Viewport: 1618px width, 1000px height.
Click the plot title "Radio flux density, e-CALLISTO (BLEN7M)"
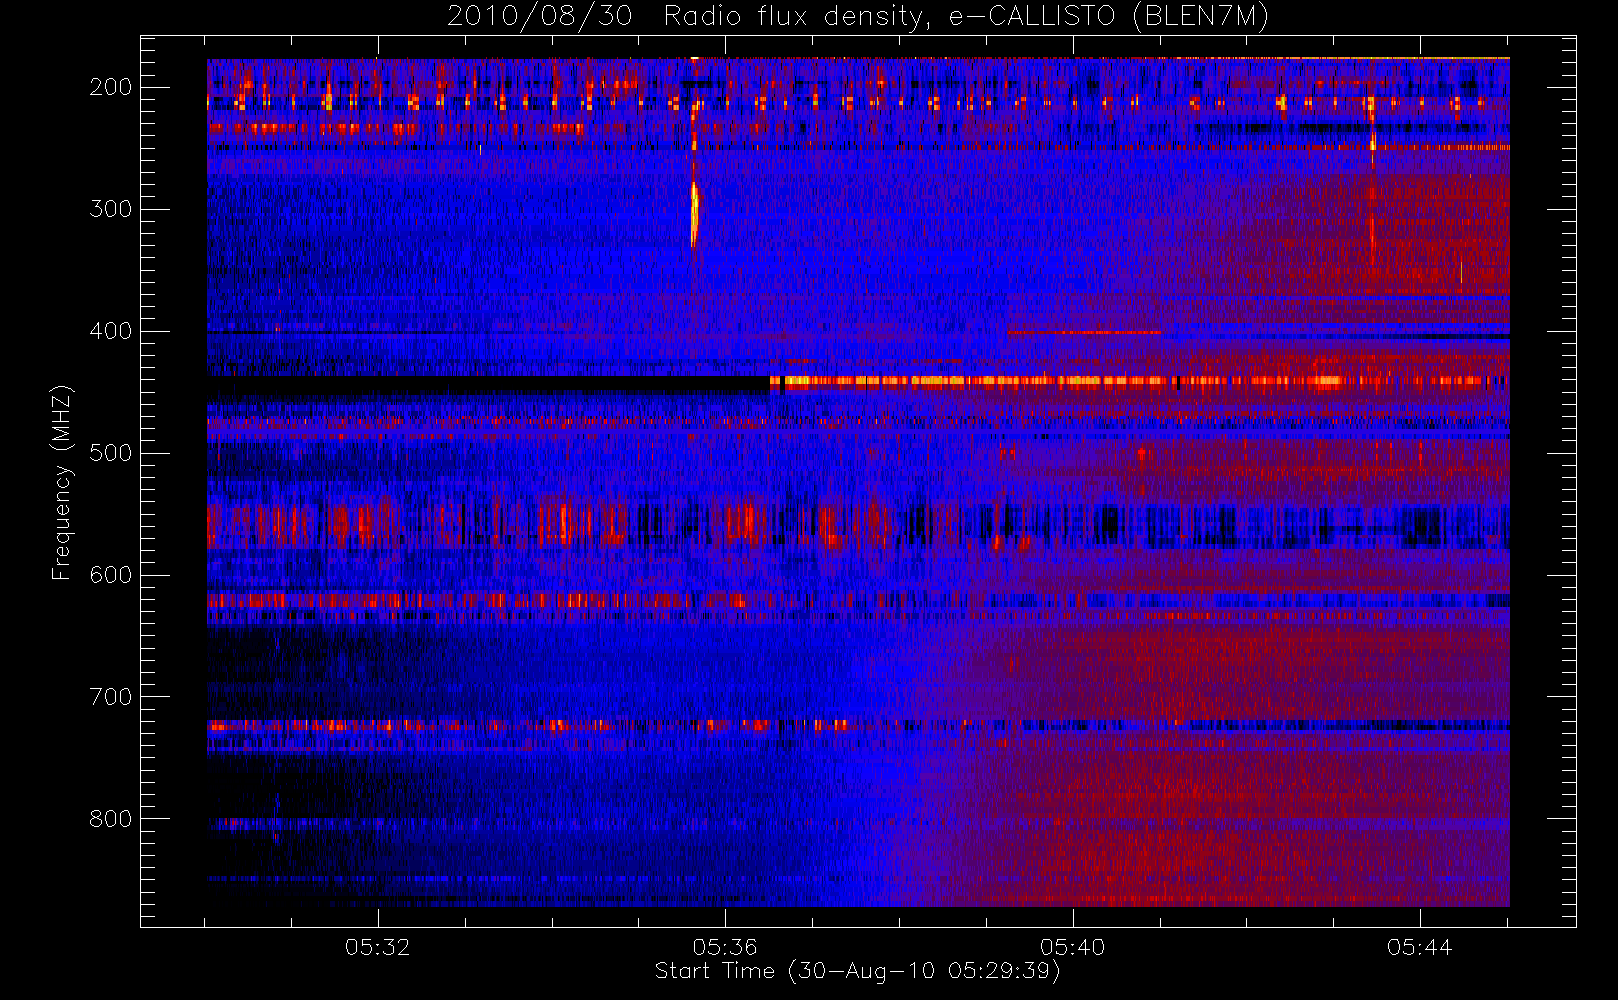(x=966, y=17)
